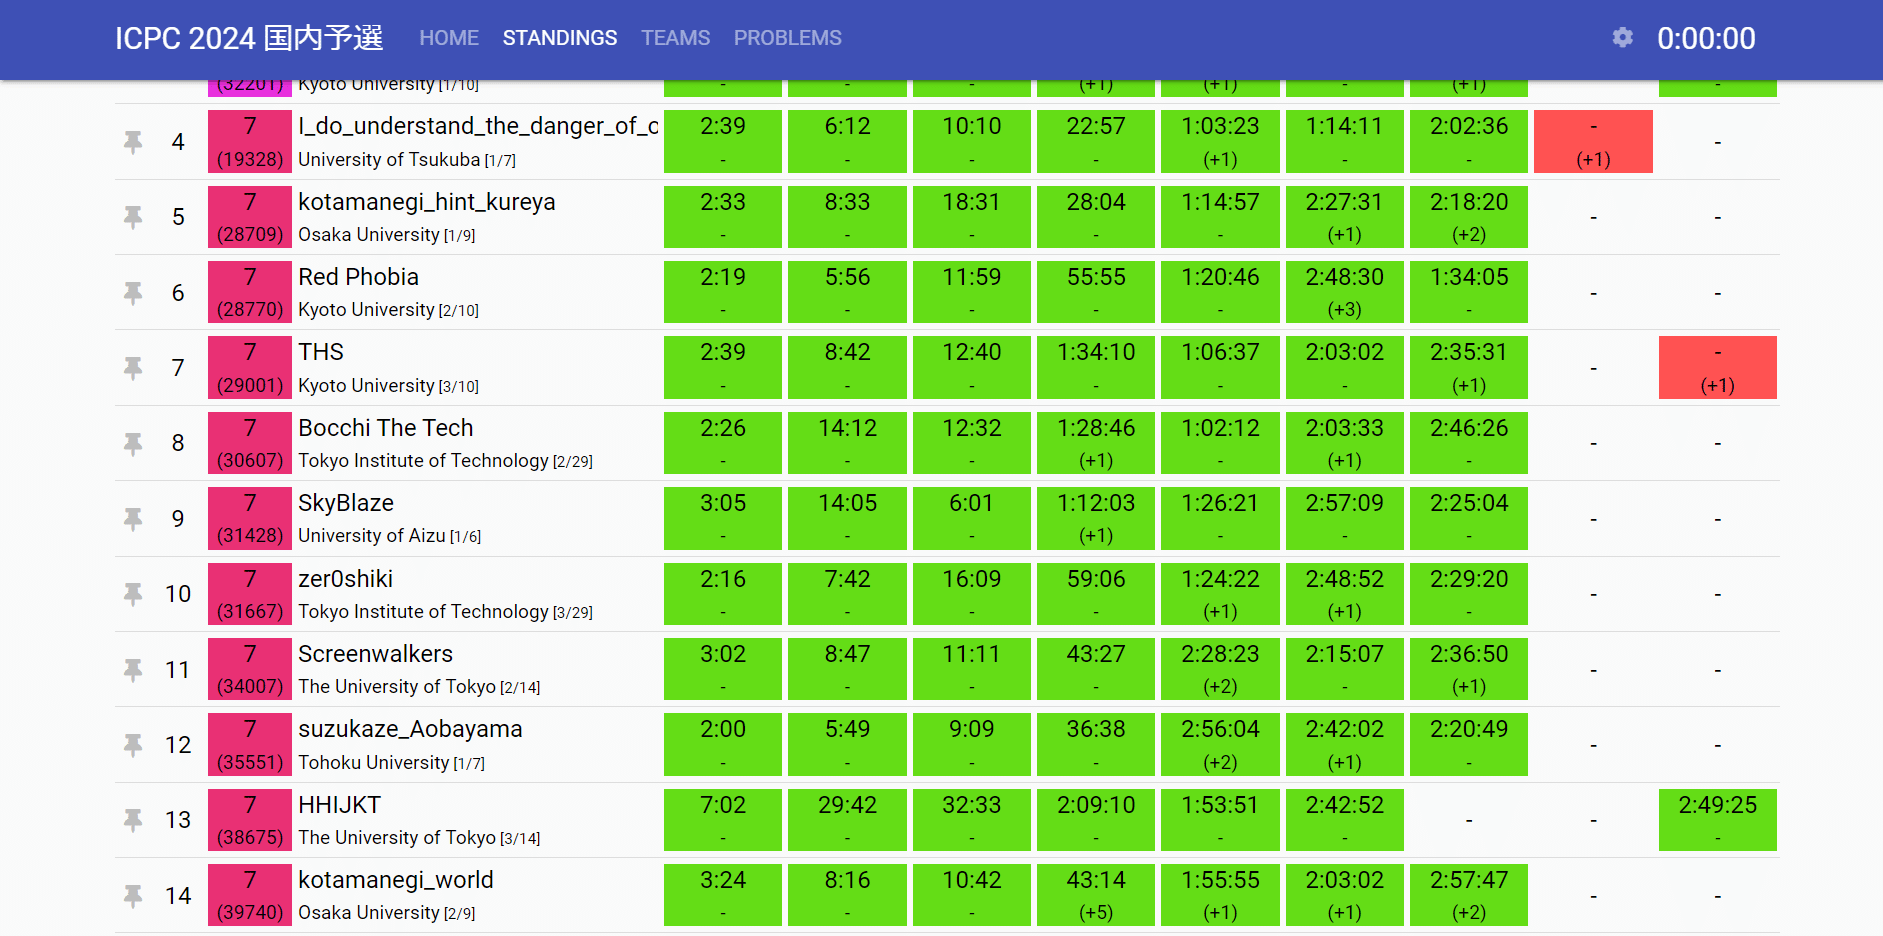Go to the HOME tab
The image size is (1883, 936).
coord(449,38)
